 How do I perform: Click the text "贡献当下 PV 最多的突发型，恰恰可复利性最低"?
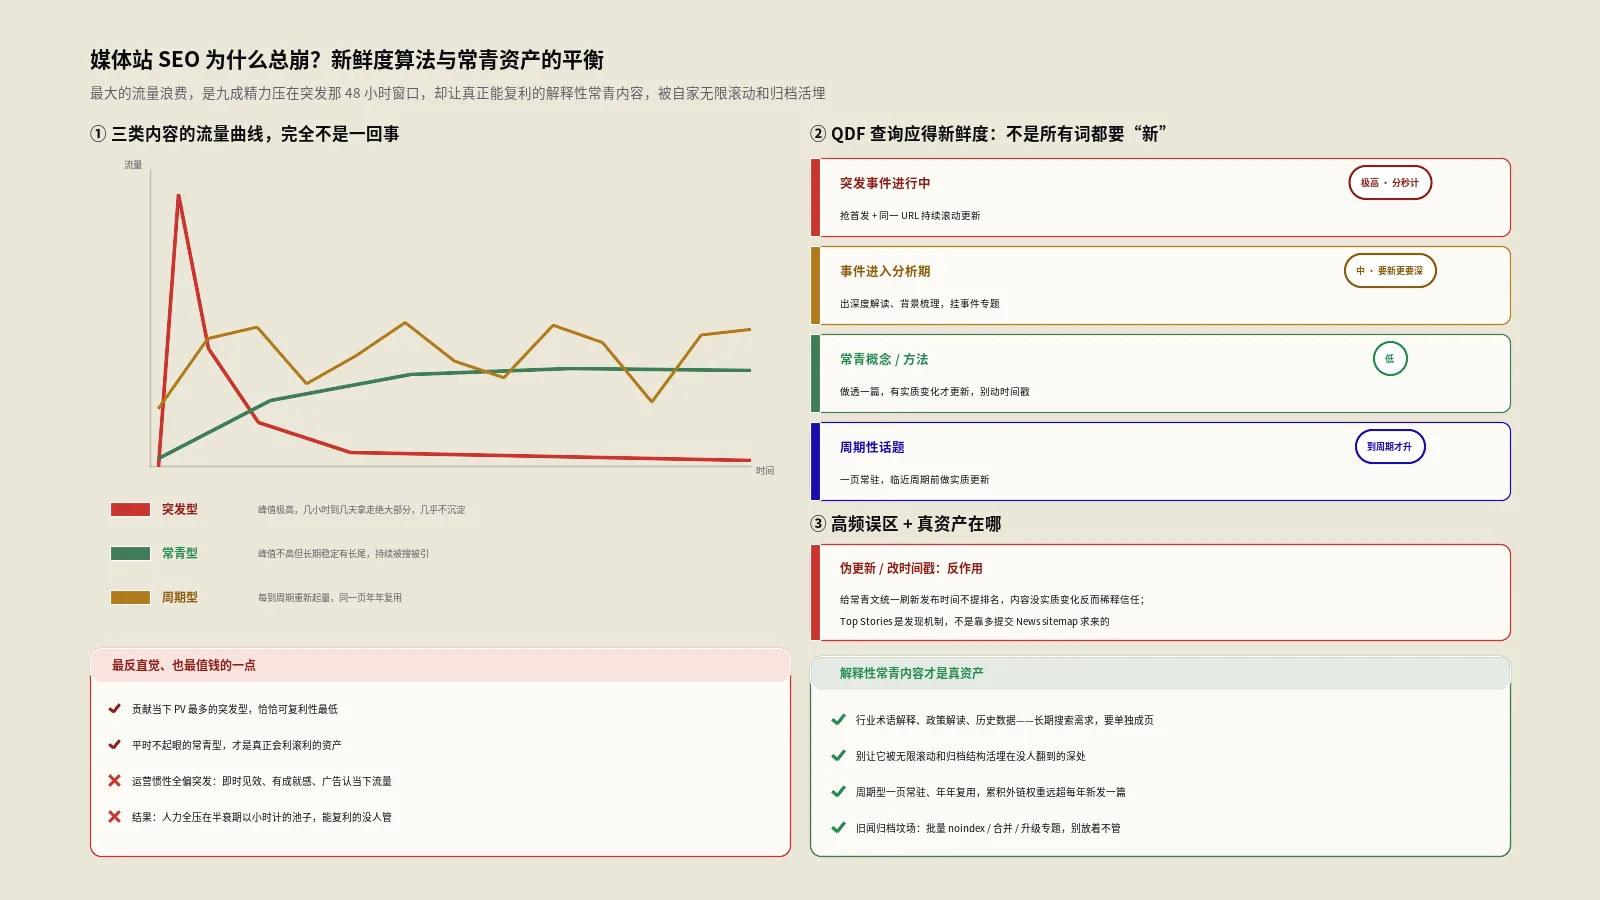235,709
